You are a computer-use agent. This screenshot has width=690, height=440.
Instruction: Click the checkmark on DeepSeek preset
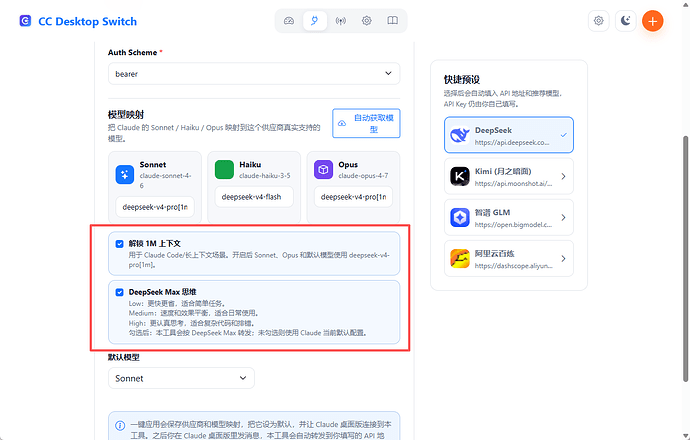[x=564, y=135]
